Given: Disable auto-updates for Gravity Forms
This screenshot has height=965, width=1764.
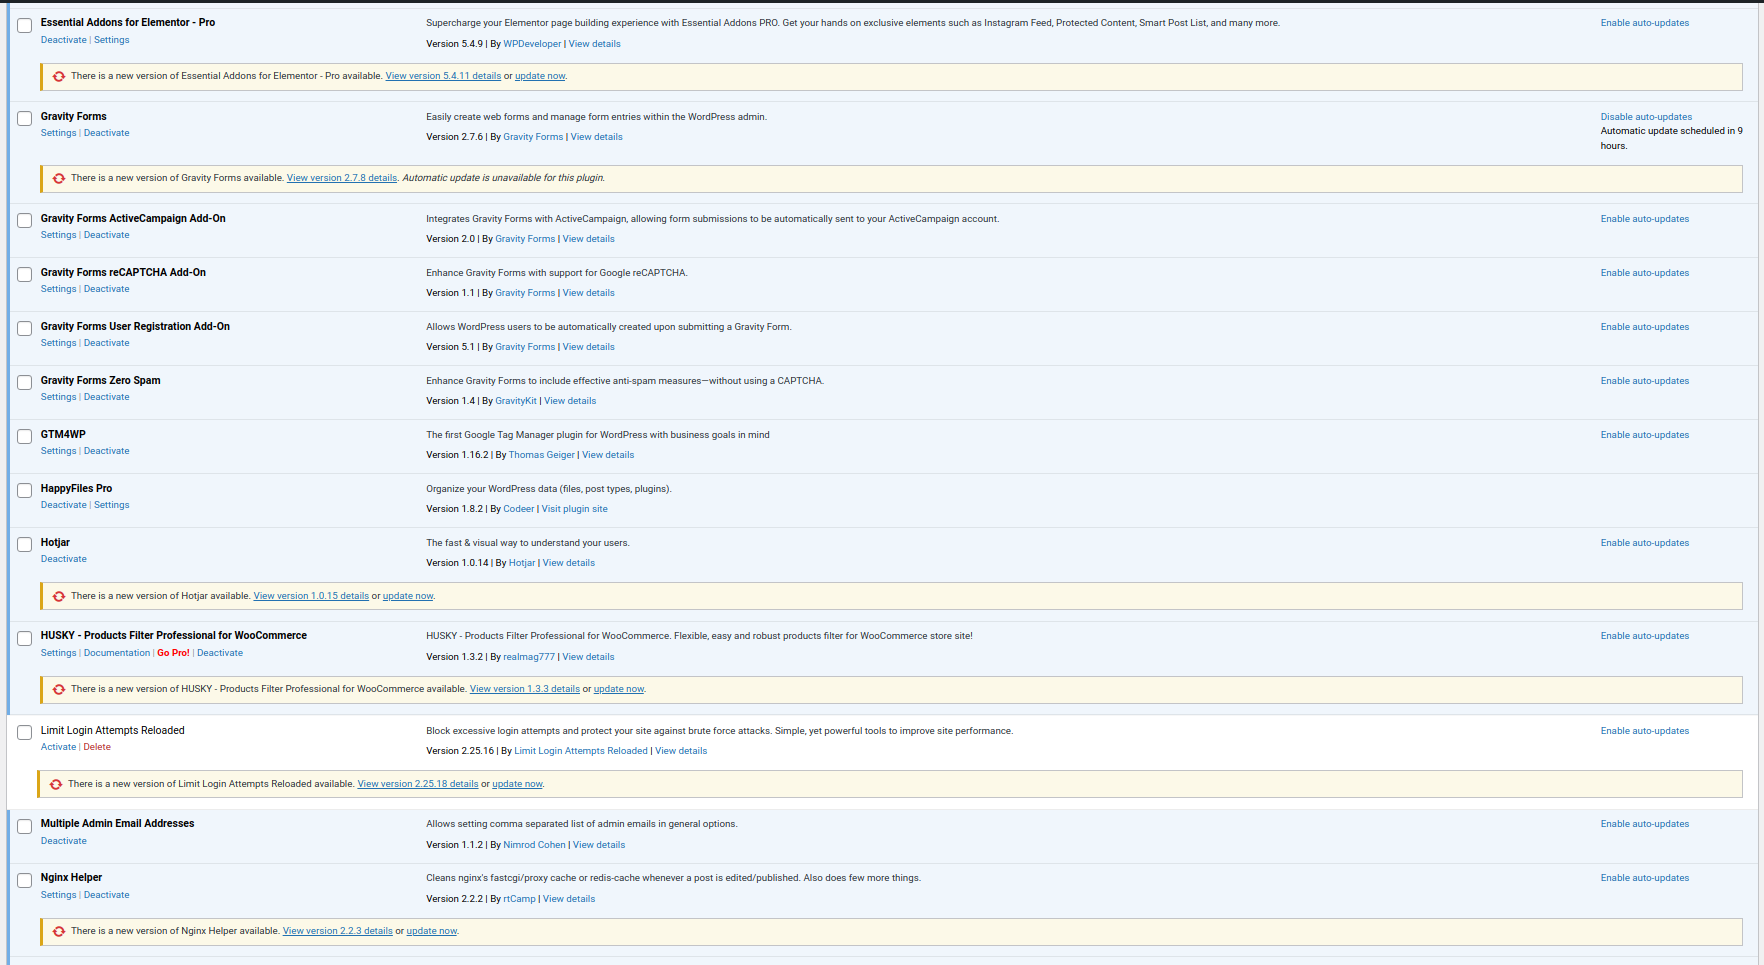Looking at the screenshot, I should (1646, 117).
